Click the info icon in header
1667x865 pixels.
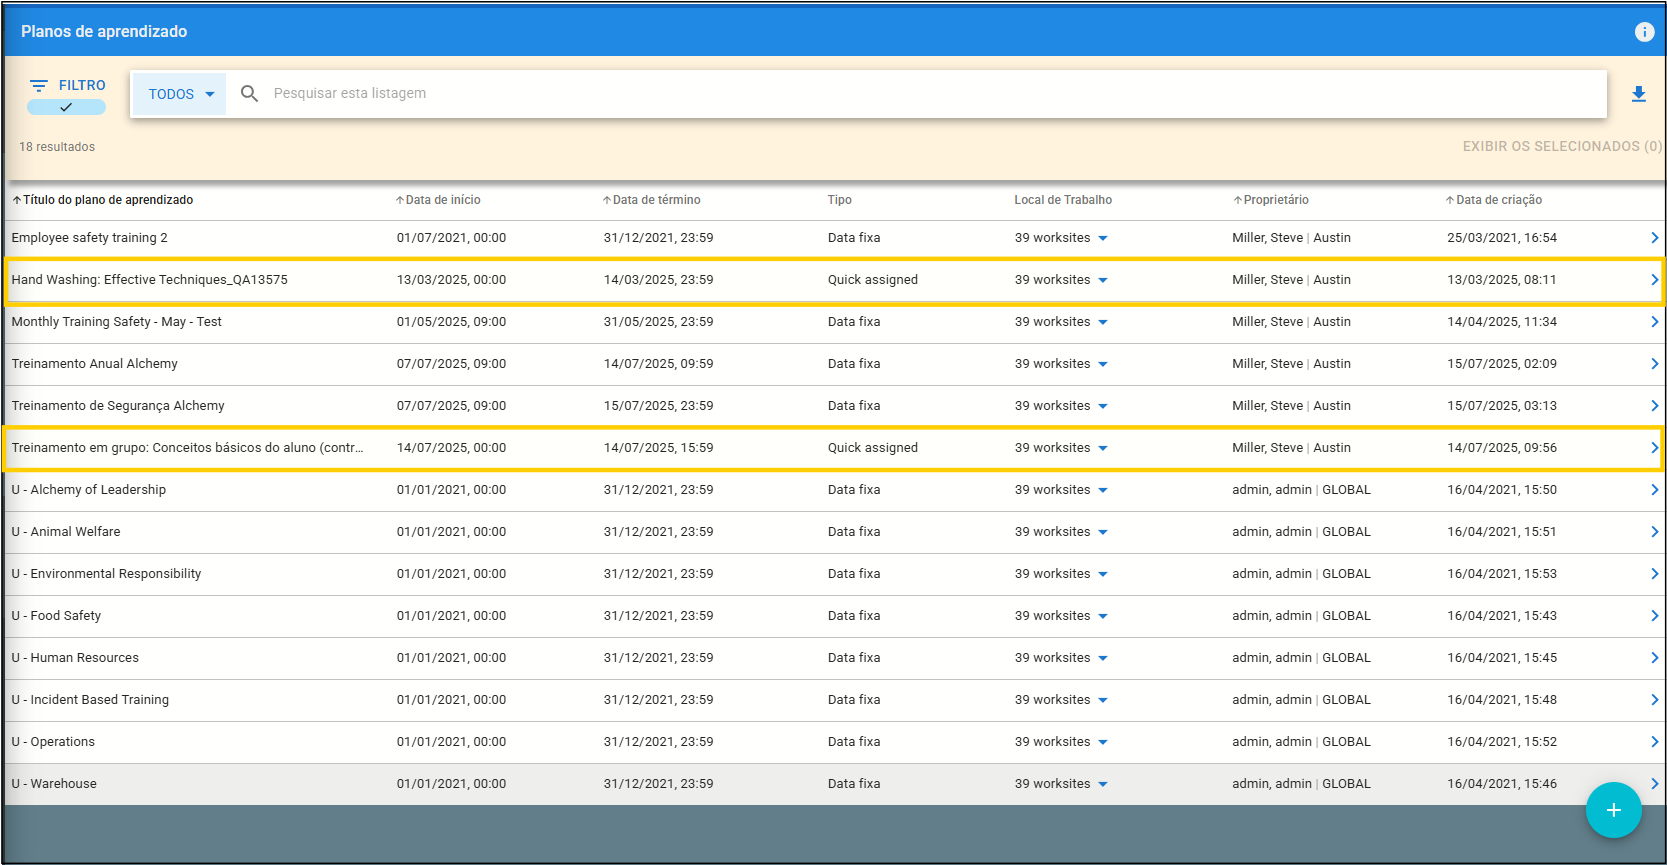pos(1644,32)
